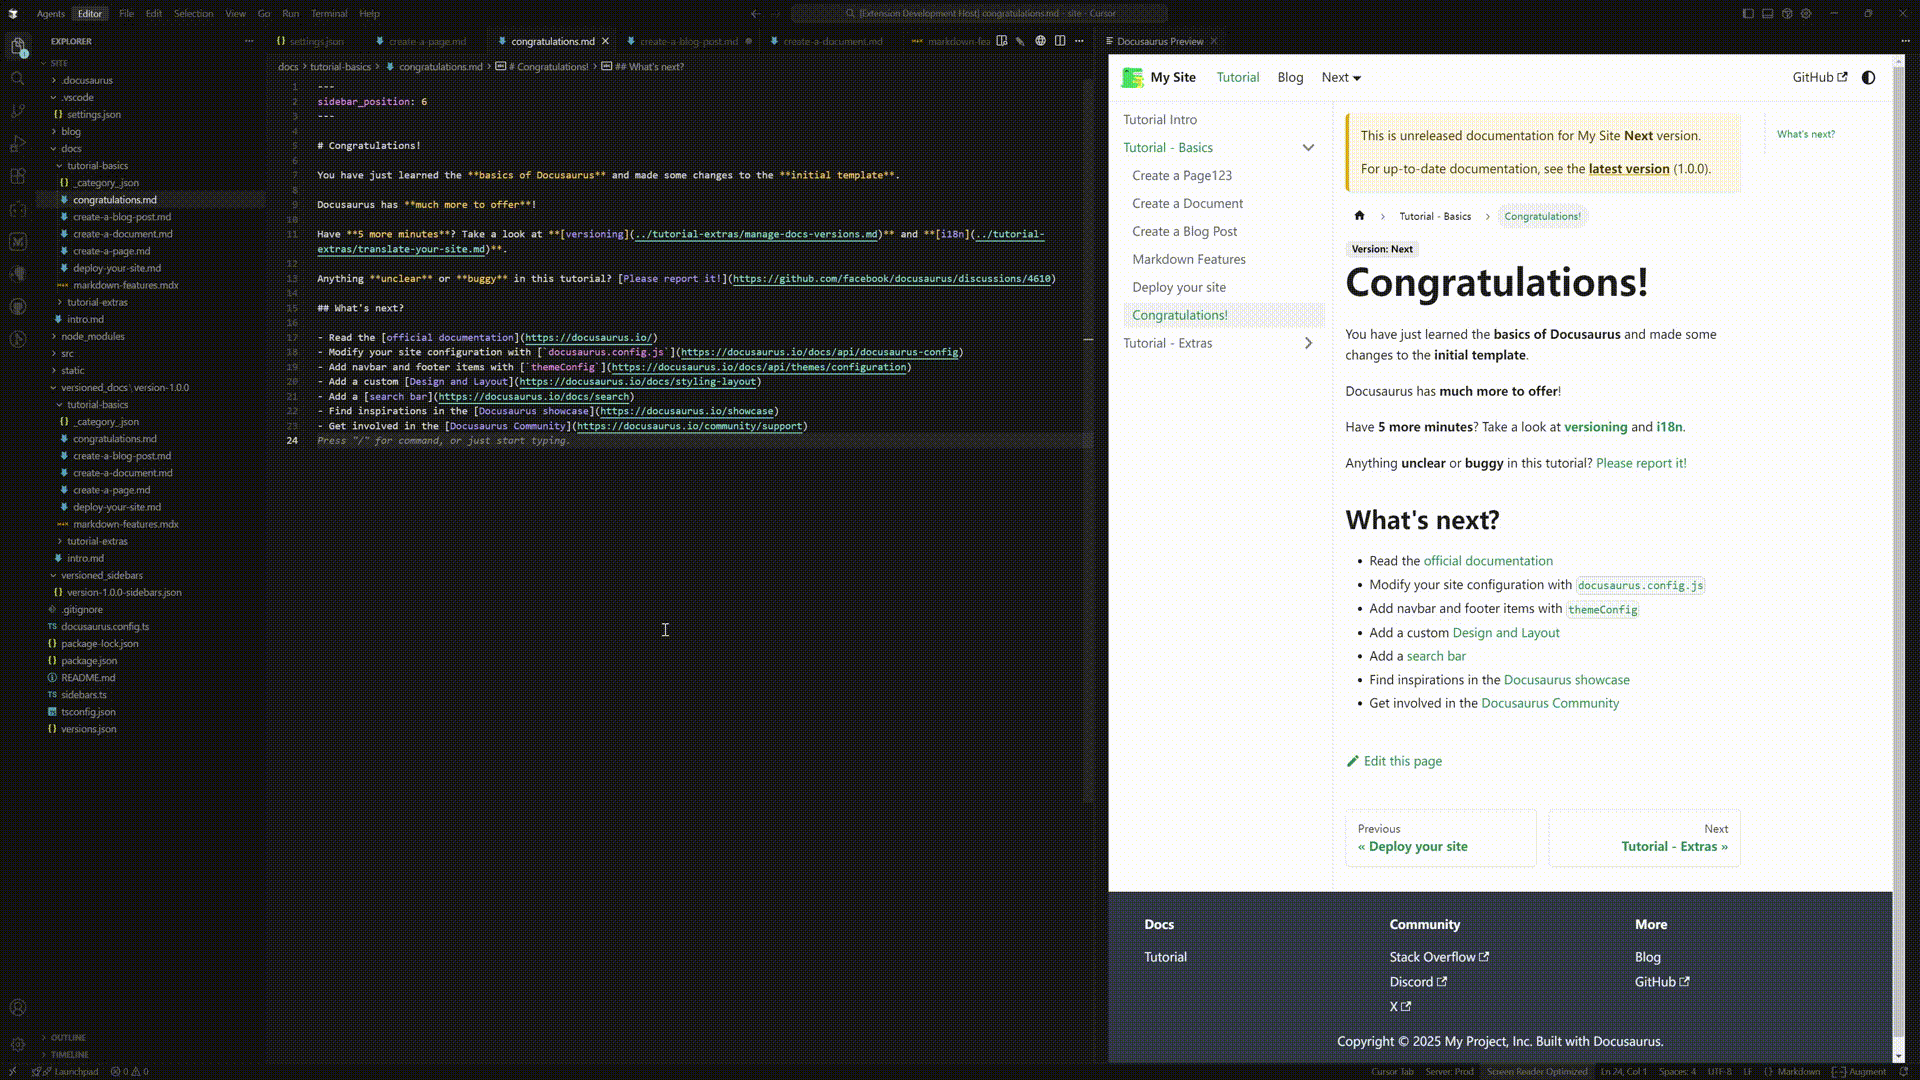The width and height of the screenshot is (1920, 1080).
Task: Open the Extensions view icon
Action: pyautogui.click(x=17, y=176)
